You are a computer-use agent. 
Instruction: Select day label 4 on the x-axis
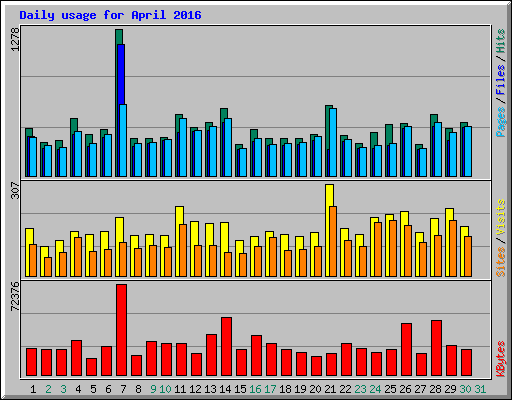pos(78,389)
